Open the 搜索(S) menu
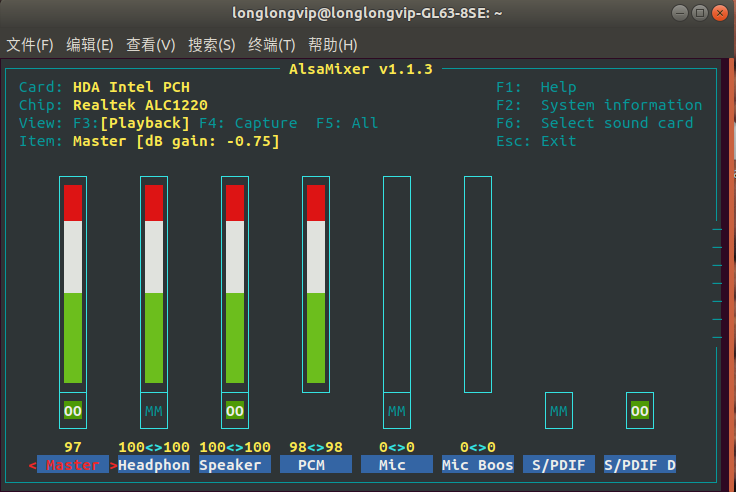This screenshot has height=492, width=736. point(212,45)
